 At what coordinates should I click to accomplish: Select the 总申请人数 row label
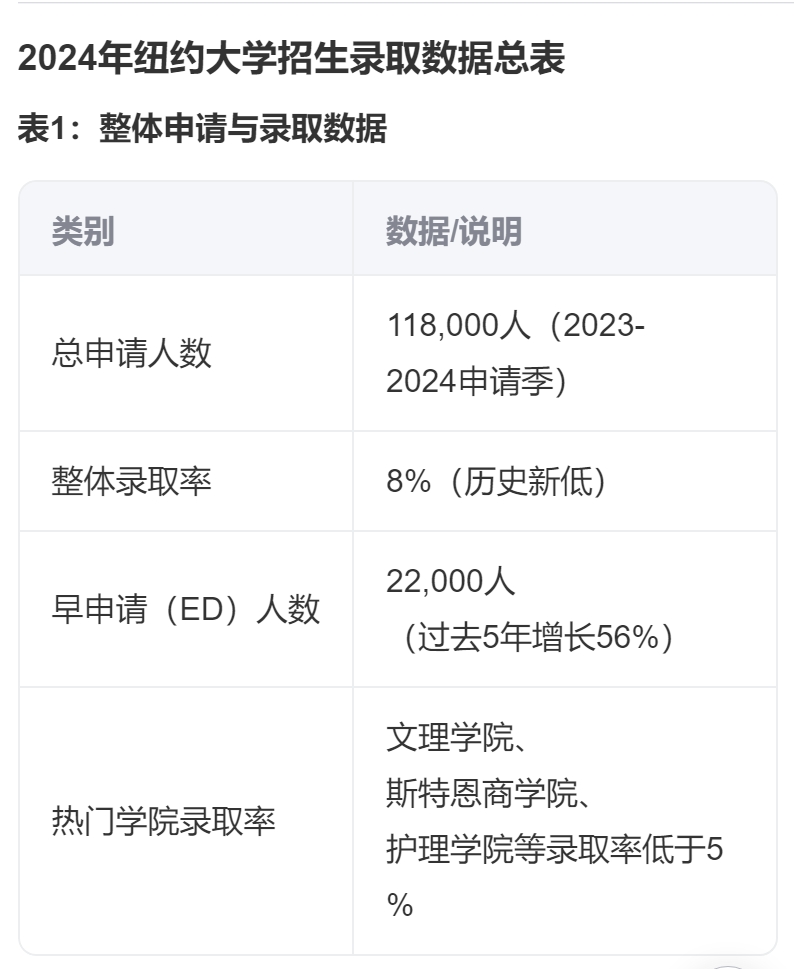tap(131, 353)
